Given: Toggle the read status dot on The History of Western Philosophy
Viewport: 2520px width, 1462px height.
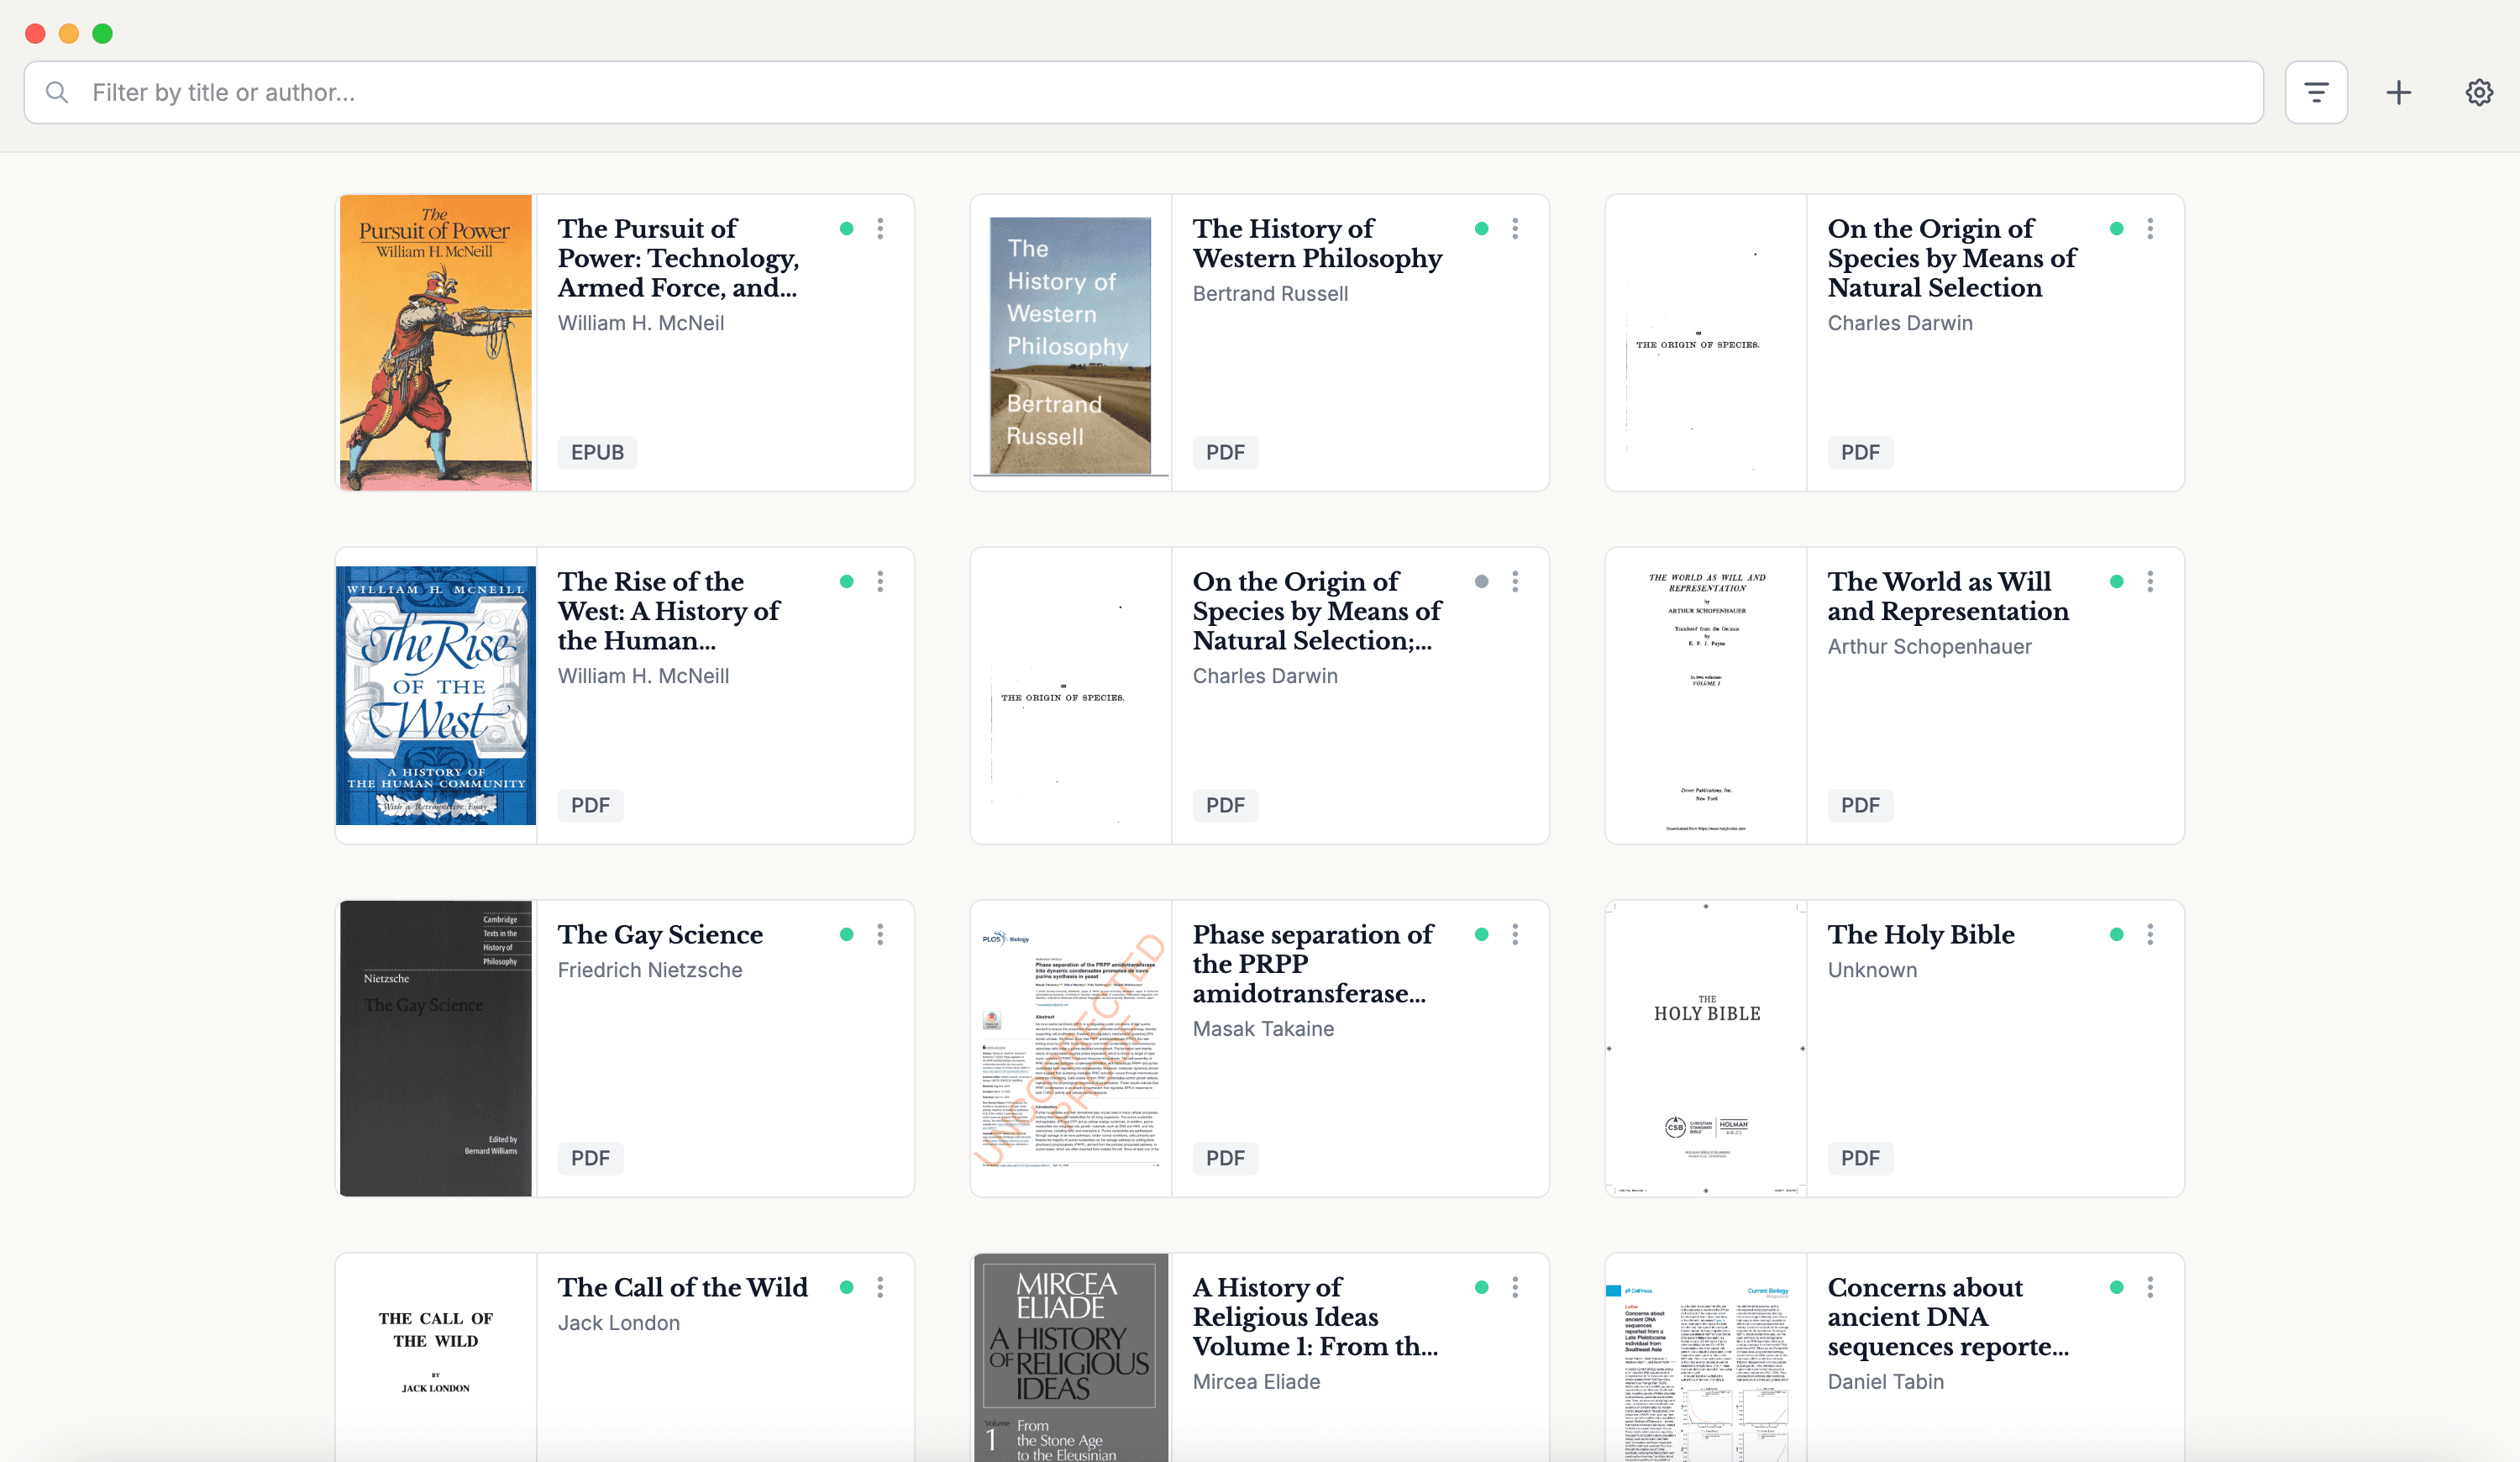Looking at the screenshot, I should [x=1482, y=229].
